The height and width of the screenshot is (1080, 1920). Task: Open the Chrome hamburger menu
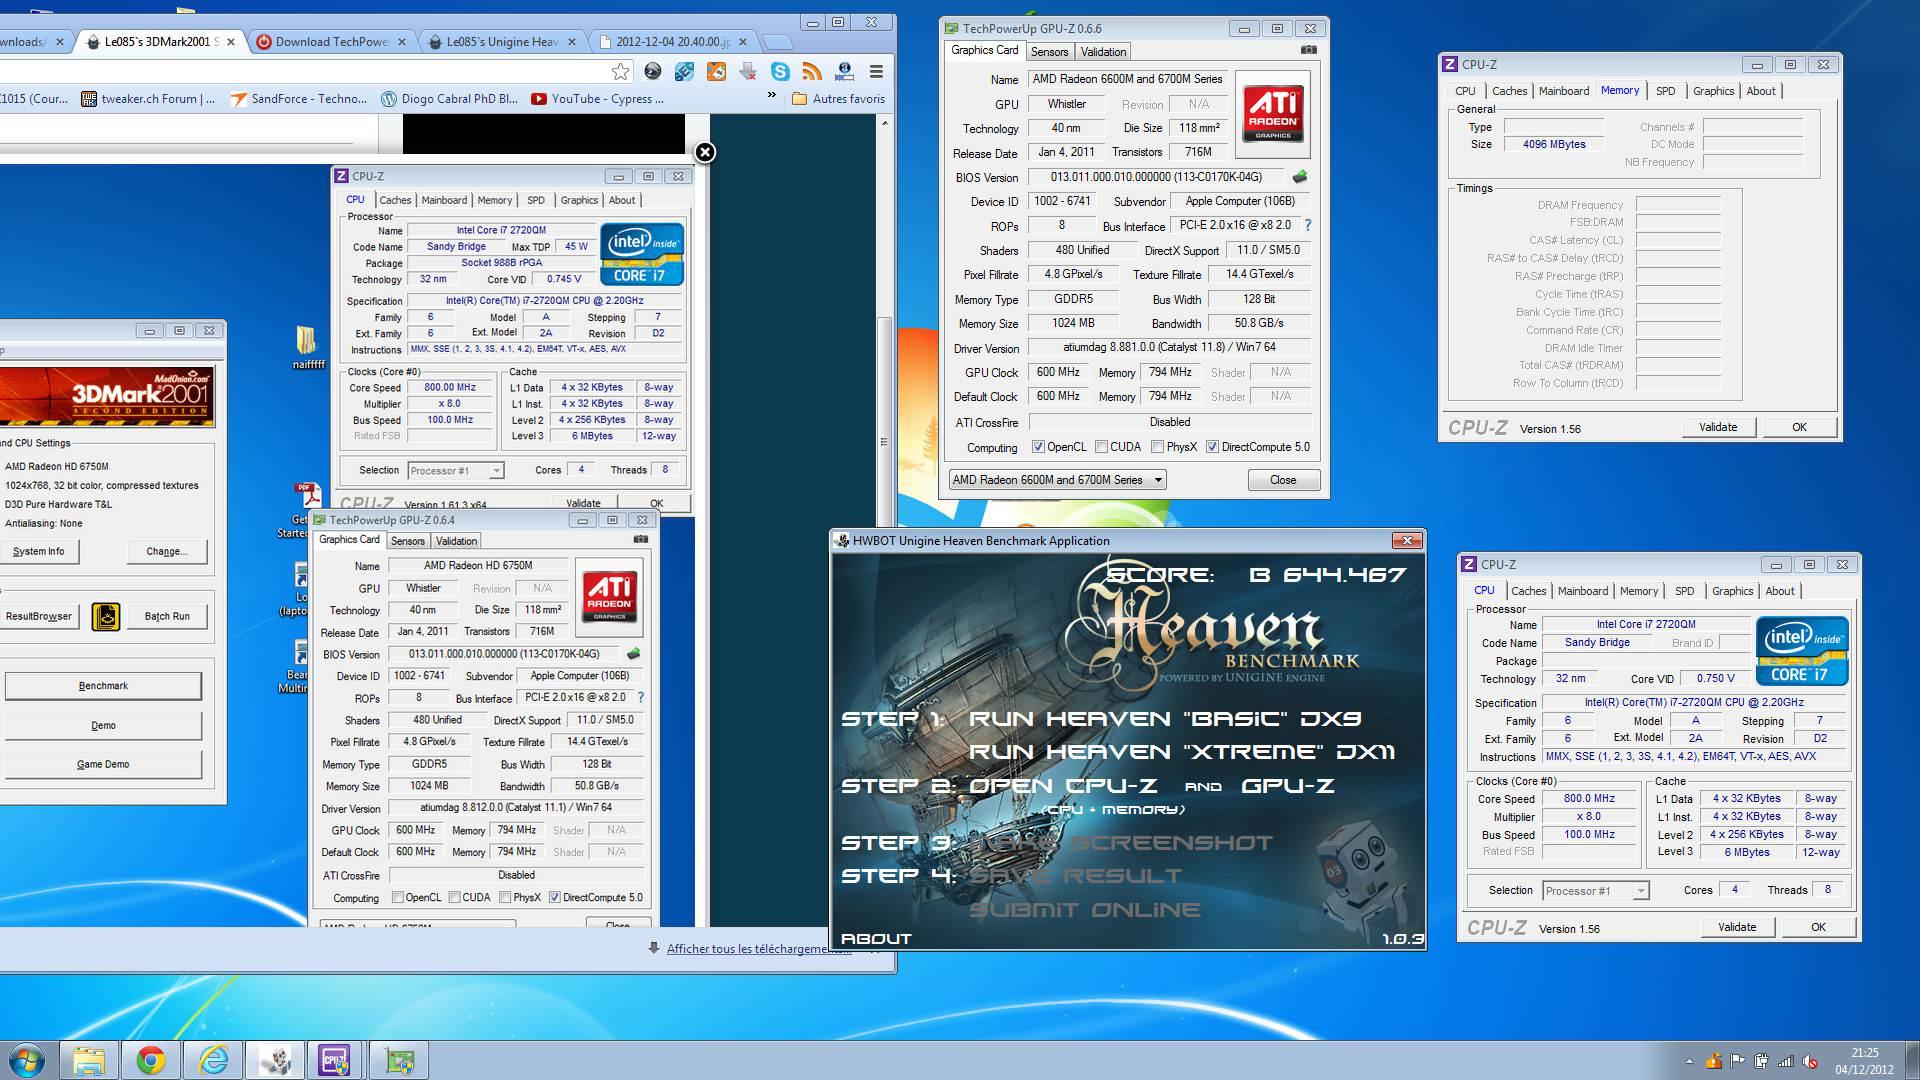tap(876, 71)
